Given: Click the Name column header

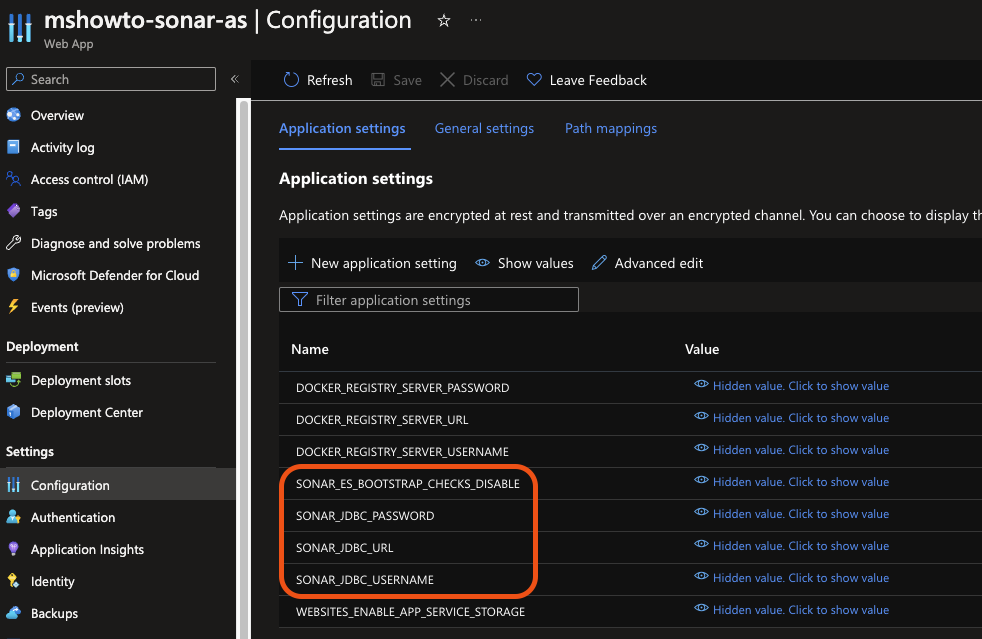Looking at the screenshot, I should [x=310, y=349].
